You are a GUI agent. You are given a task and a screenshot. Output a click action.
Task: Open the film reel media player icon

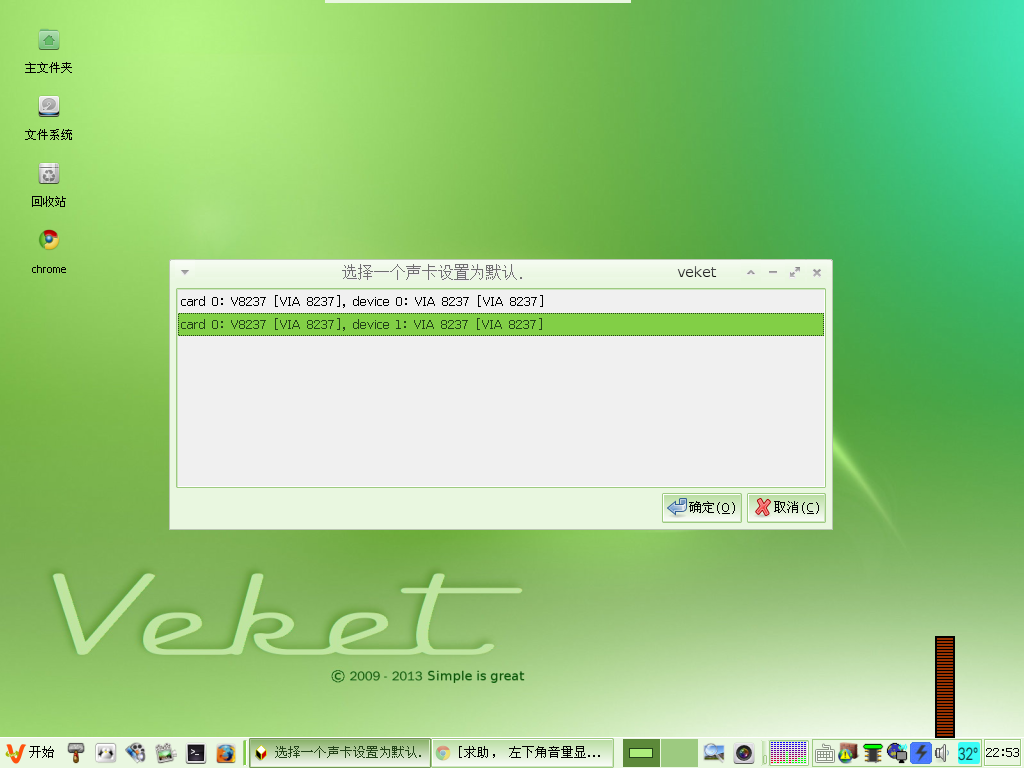[x=135, y=753]
